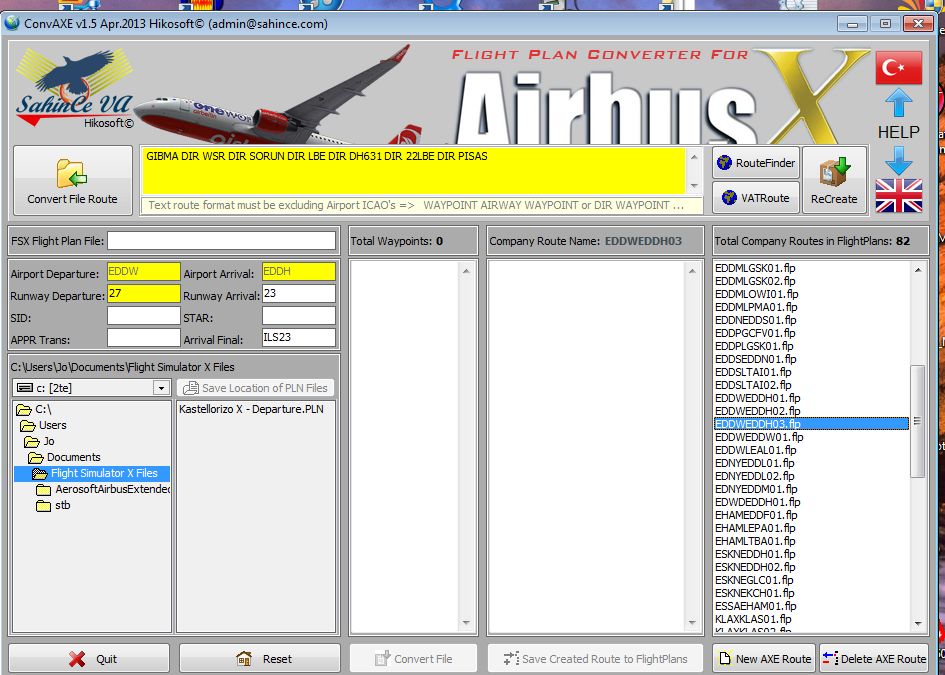Screen dimensions: 945x675
Task: Click the SahinCe VA logo
Action: pyautogui.click(x=74, y=88)
